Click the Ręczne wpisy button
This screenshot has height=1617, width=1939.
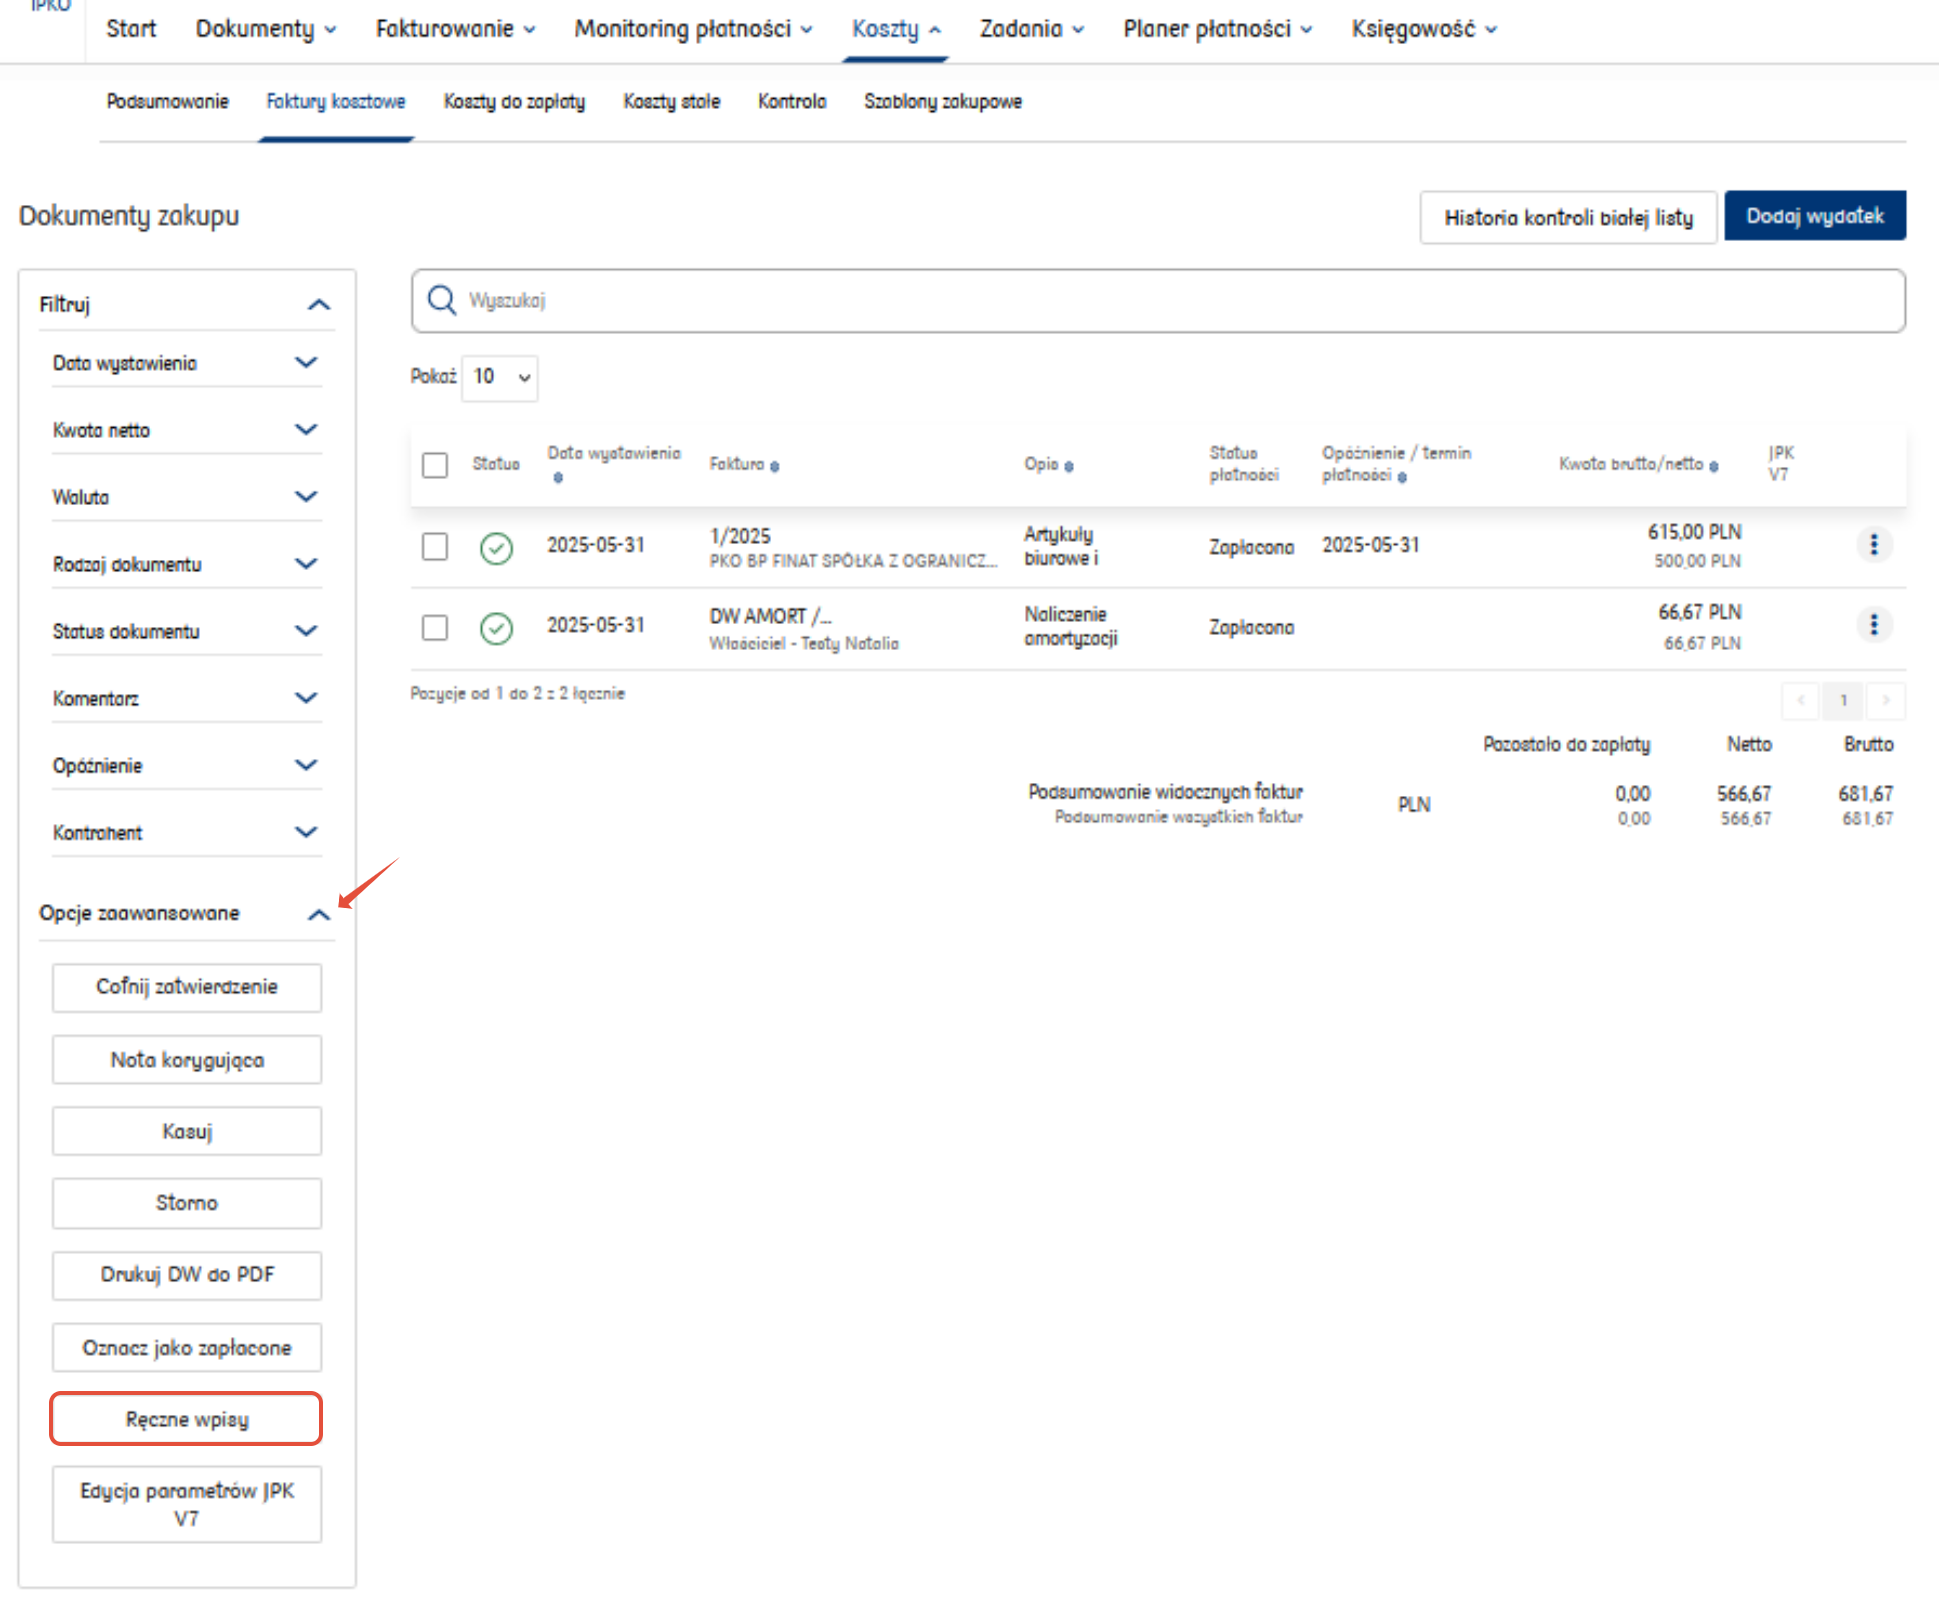(x=186, y=1419)
